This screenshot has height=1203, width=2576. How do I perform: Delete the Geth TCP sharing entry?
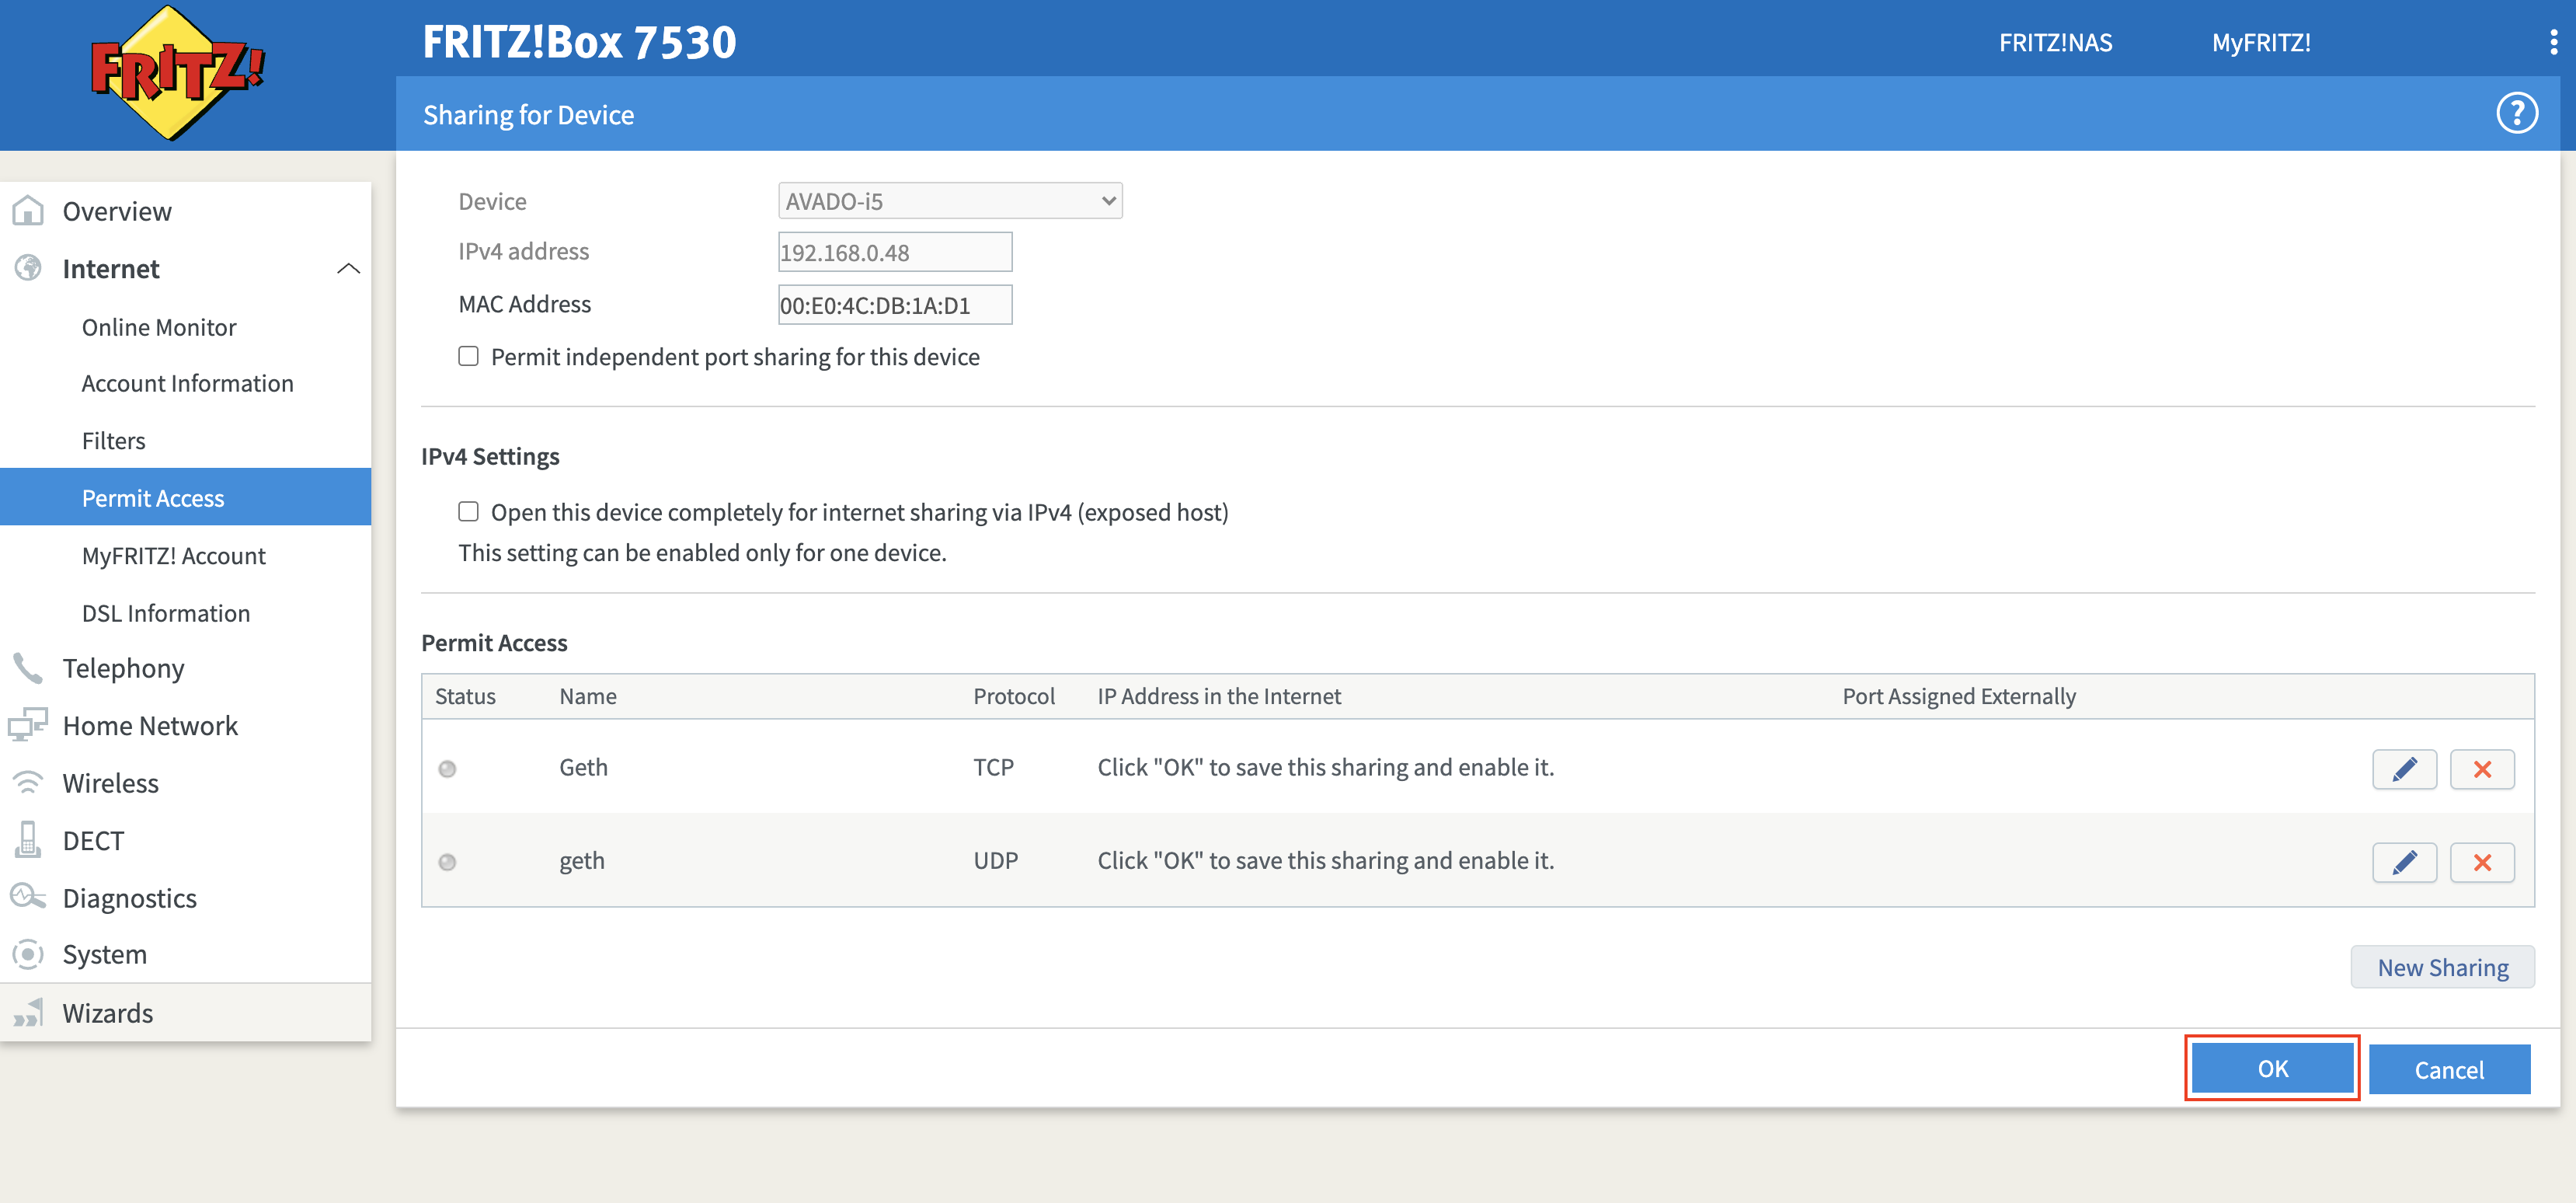[2481, 768]
